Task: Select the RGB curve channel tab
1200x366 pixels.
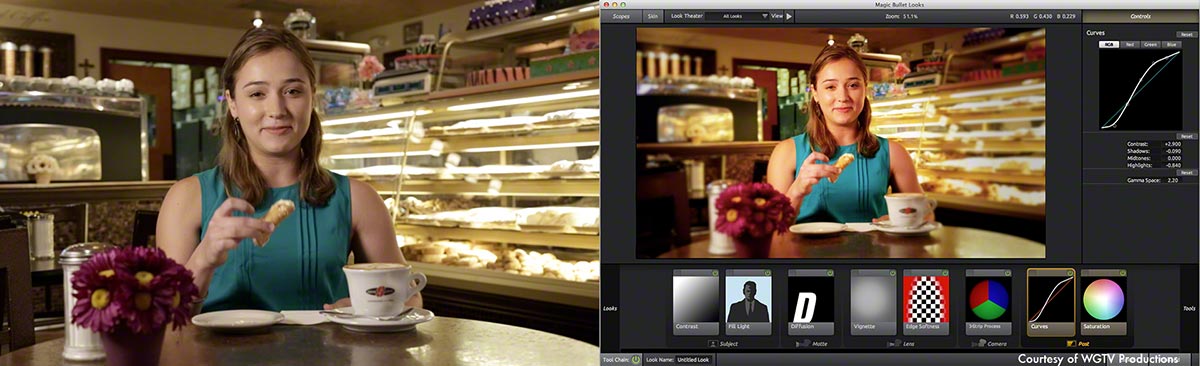Action: pos(1109,45)
